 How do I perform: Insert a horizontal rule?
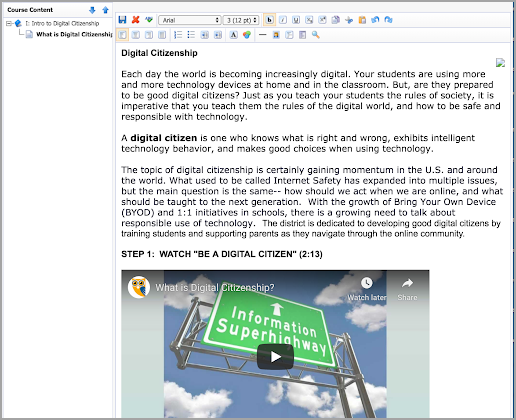(x=263, y=35)
